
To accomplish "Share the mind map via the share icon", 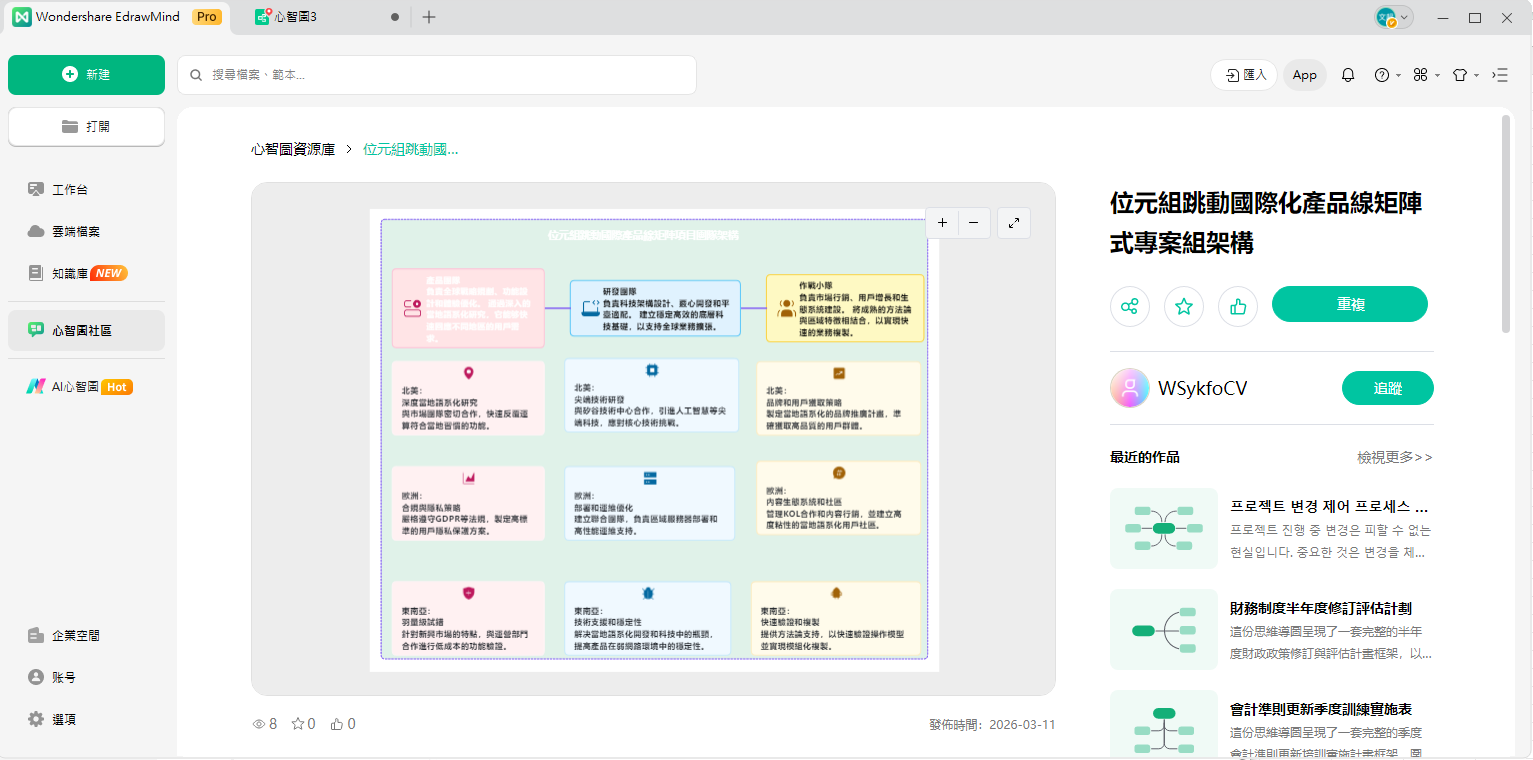I will point(1129,306).
